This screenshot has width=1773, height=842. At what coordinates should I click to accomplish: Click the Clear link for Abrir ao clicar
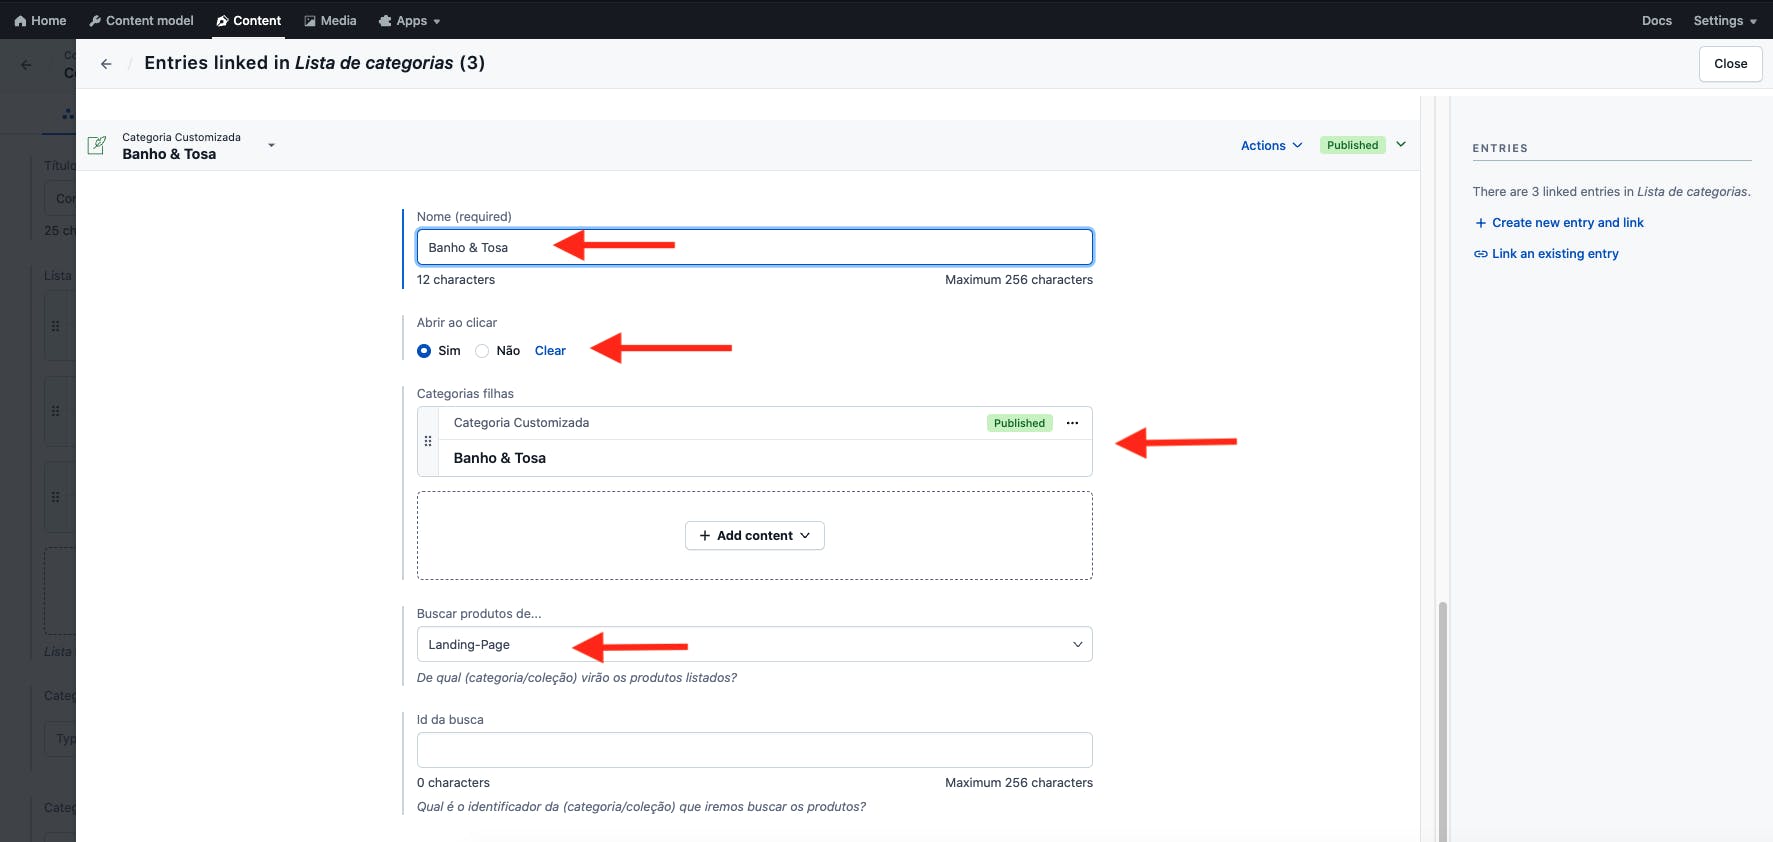[550, 351]
